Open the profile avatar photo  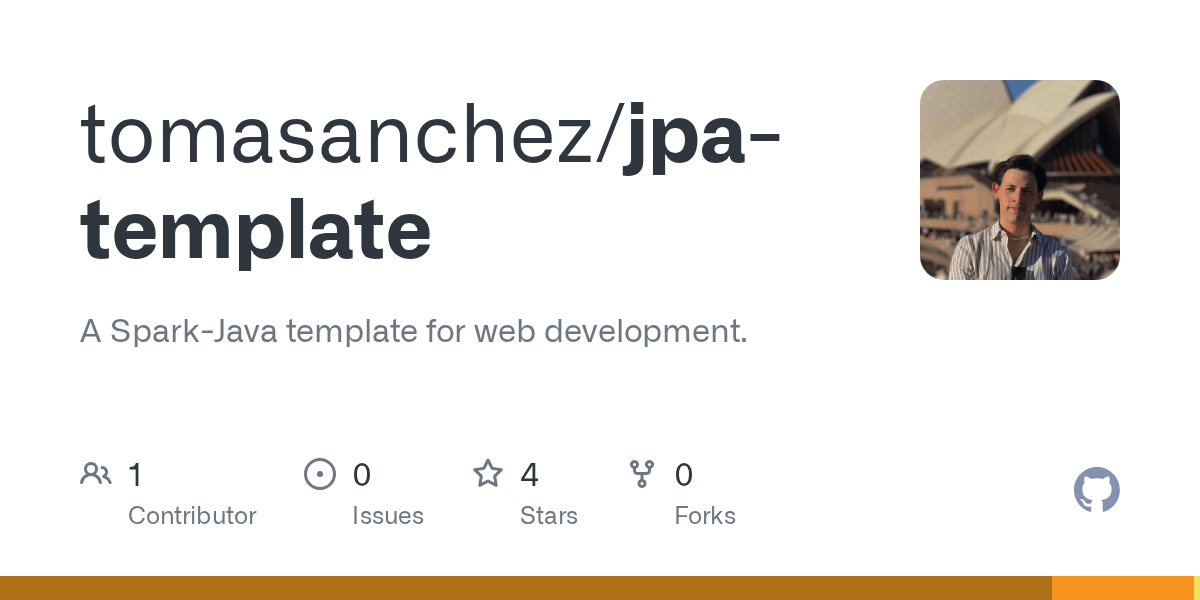click(1020, 180)
